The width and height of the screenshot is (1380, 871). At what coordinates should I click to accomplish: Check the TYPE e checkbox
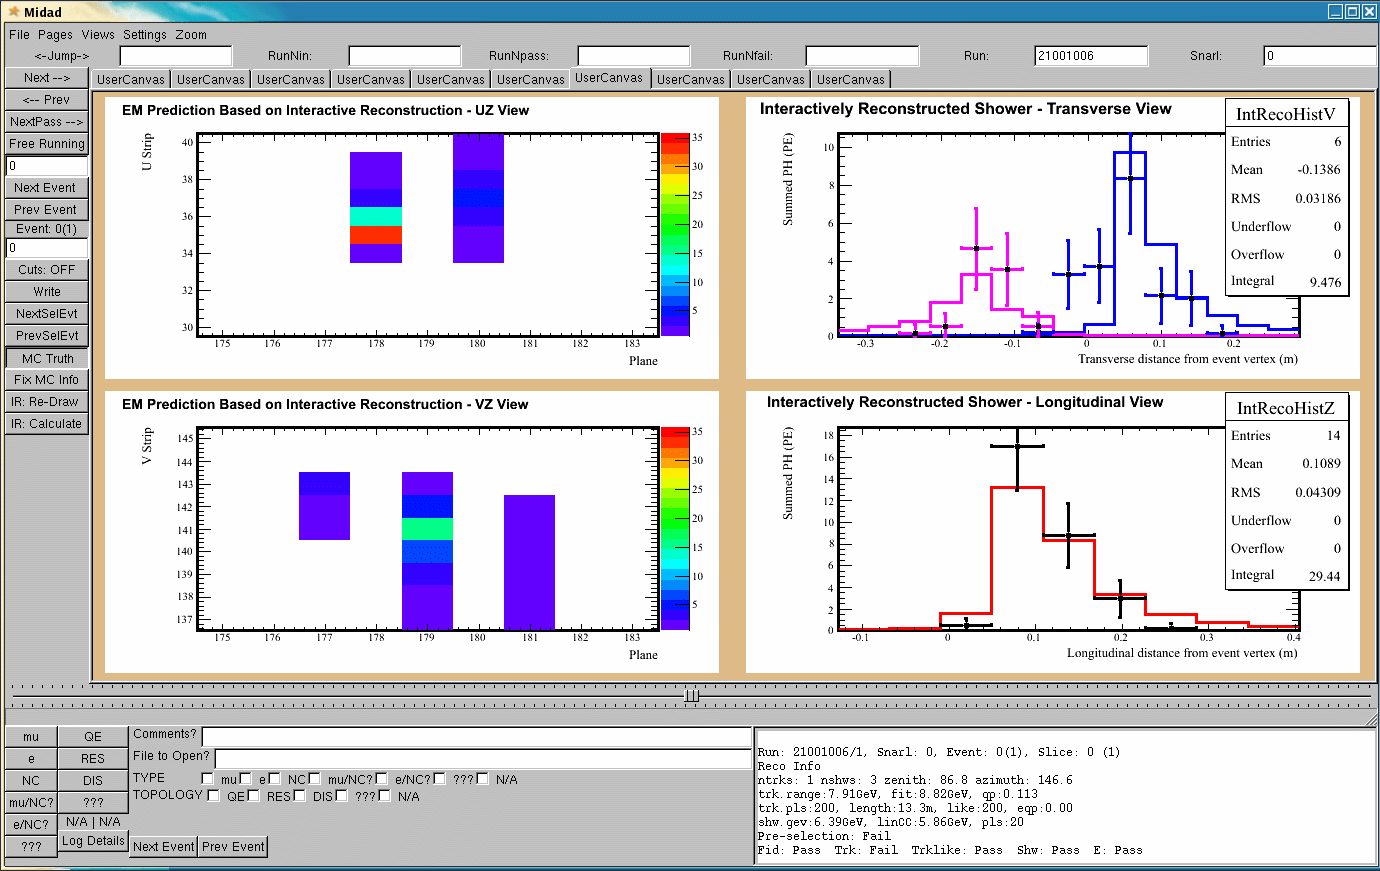tap(246, 779)
